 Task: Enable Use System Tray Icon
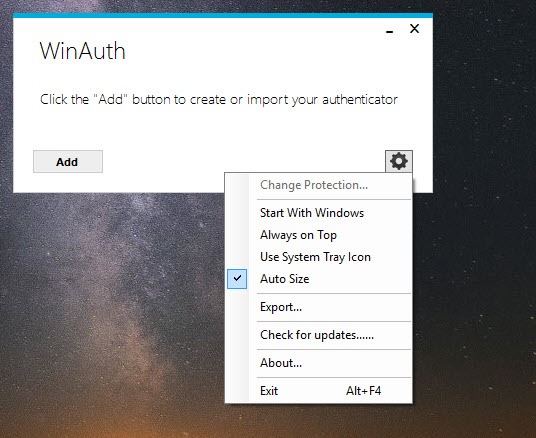(x=315, y=257)
